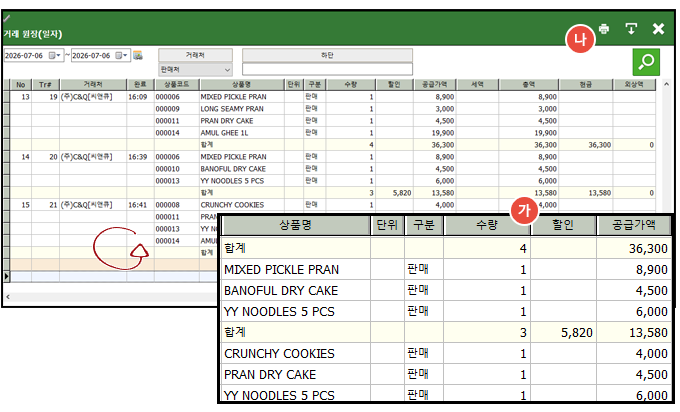Viewport: 680px width, 412px height.
Task: Click the pencil icon in the top-left corner
Action: (7, 18)
